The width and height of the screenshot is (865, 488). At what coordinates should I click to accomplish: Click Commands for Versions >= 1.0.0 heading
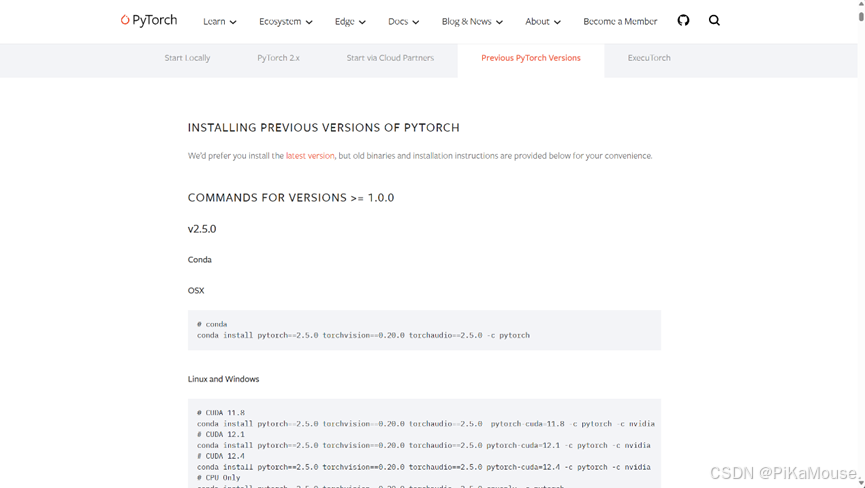coord(291,198)
